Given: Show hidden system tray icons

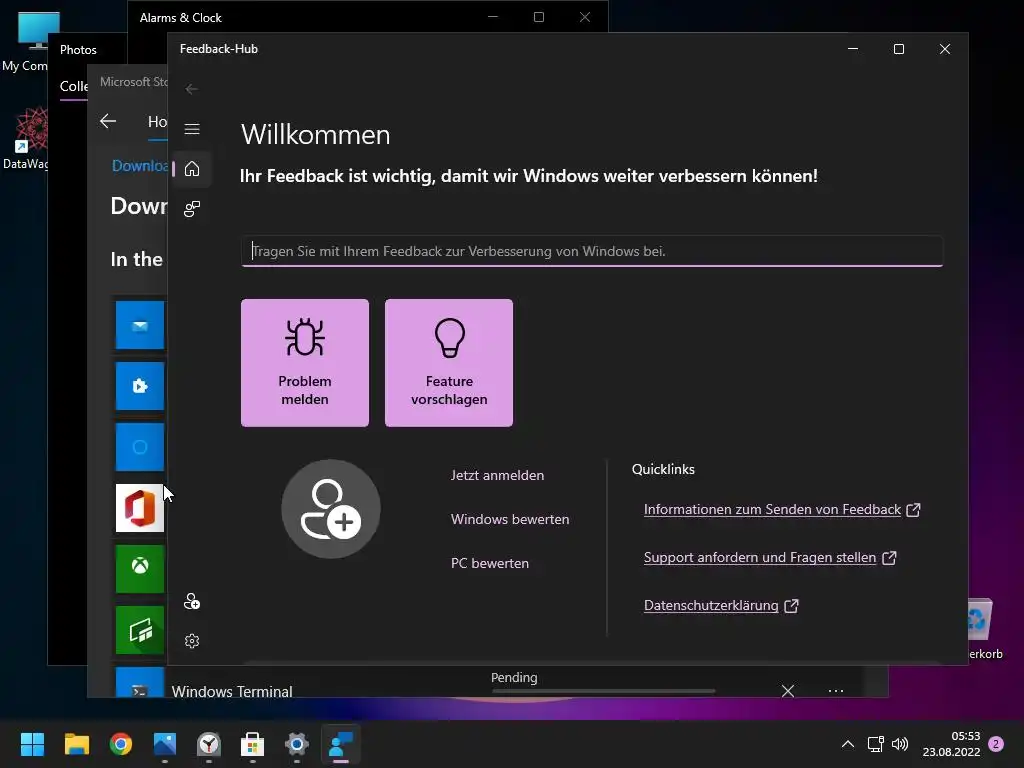Looking at the screenshot, I should (x=848, y=744).
